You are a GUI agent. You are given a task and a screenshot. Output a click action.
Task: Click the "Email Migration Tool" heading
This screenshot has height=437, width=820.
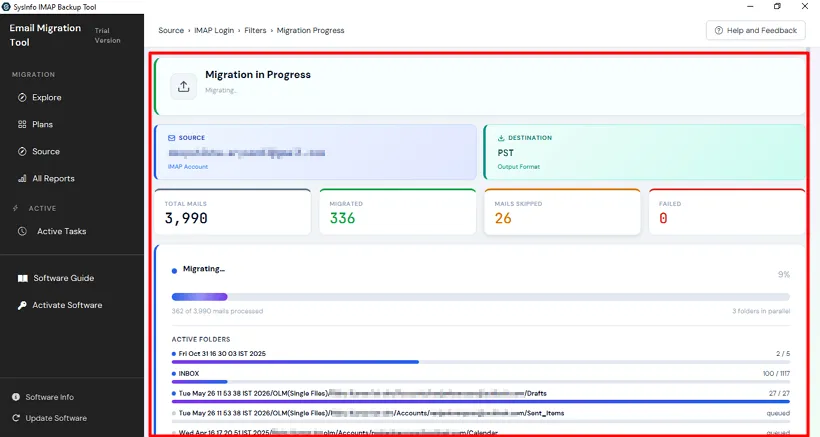click(45, 35)
